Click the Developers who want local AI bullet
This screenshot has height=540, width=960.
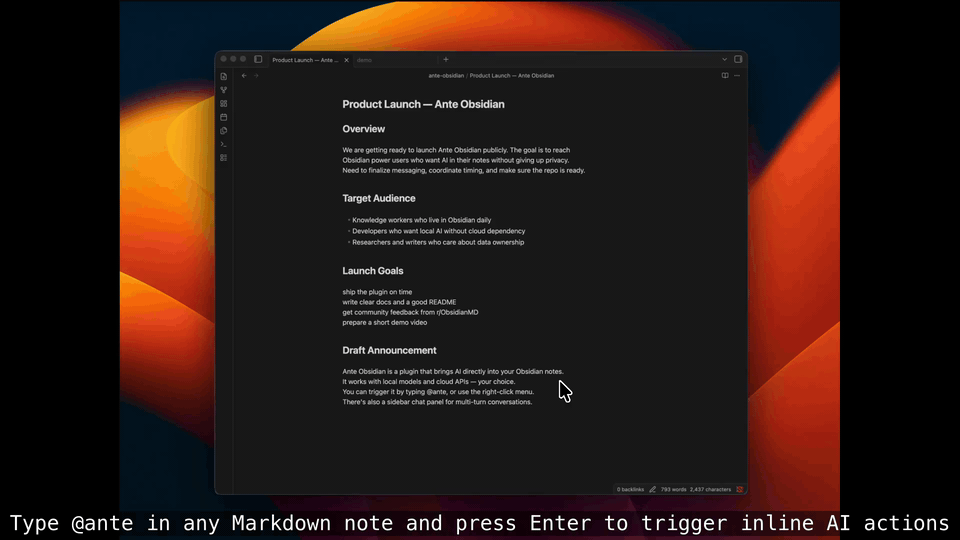coord(438,231)
